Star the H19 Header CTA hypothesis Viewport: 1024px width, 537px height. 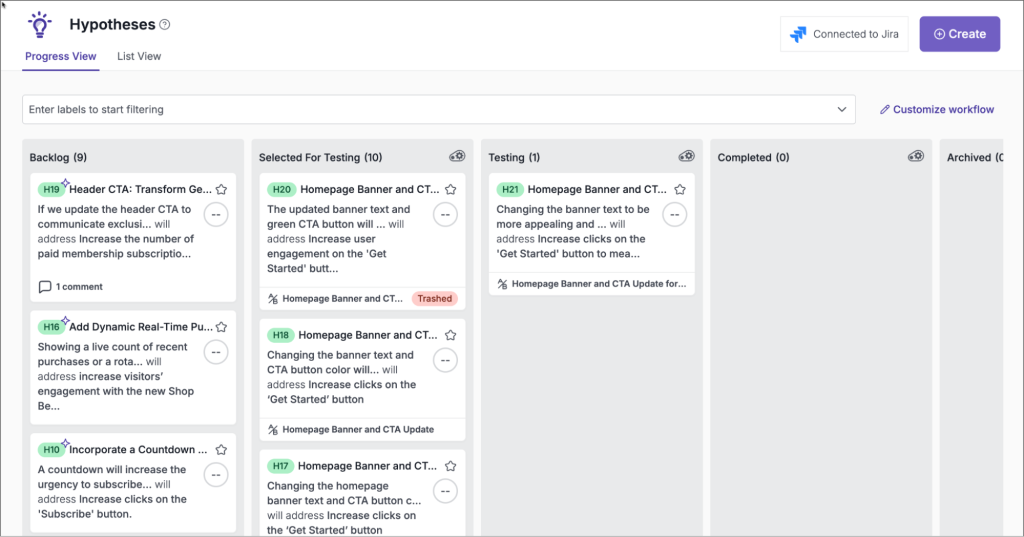pyautogui.click(x=221, y=189)
